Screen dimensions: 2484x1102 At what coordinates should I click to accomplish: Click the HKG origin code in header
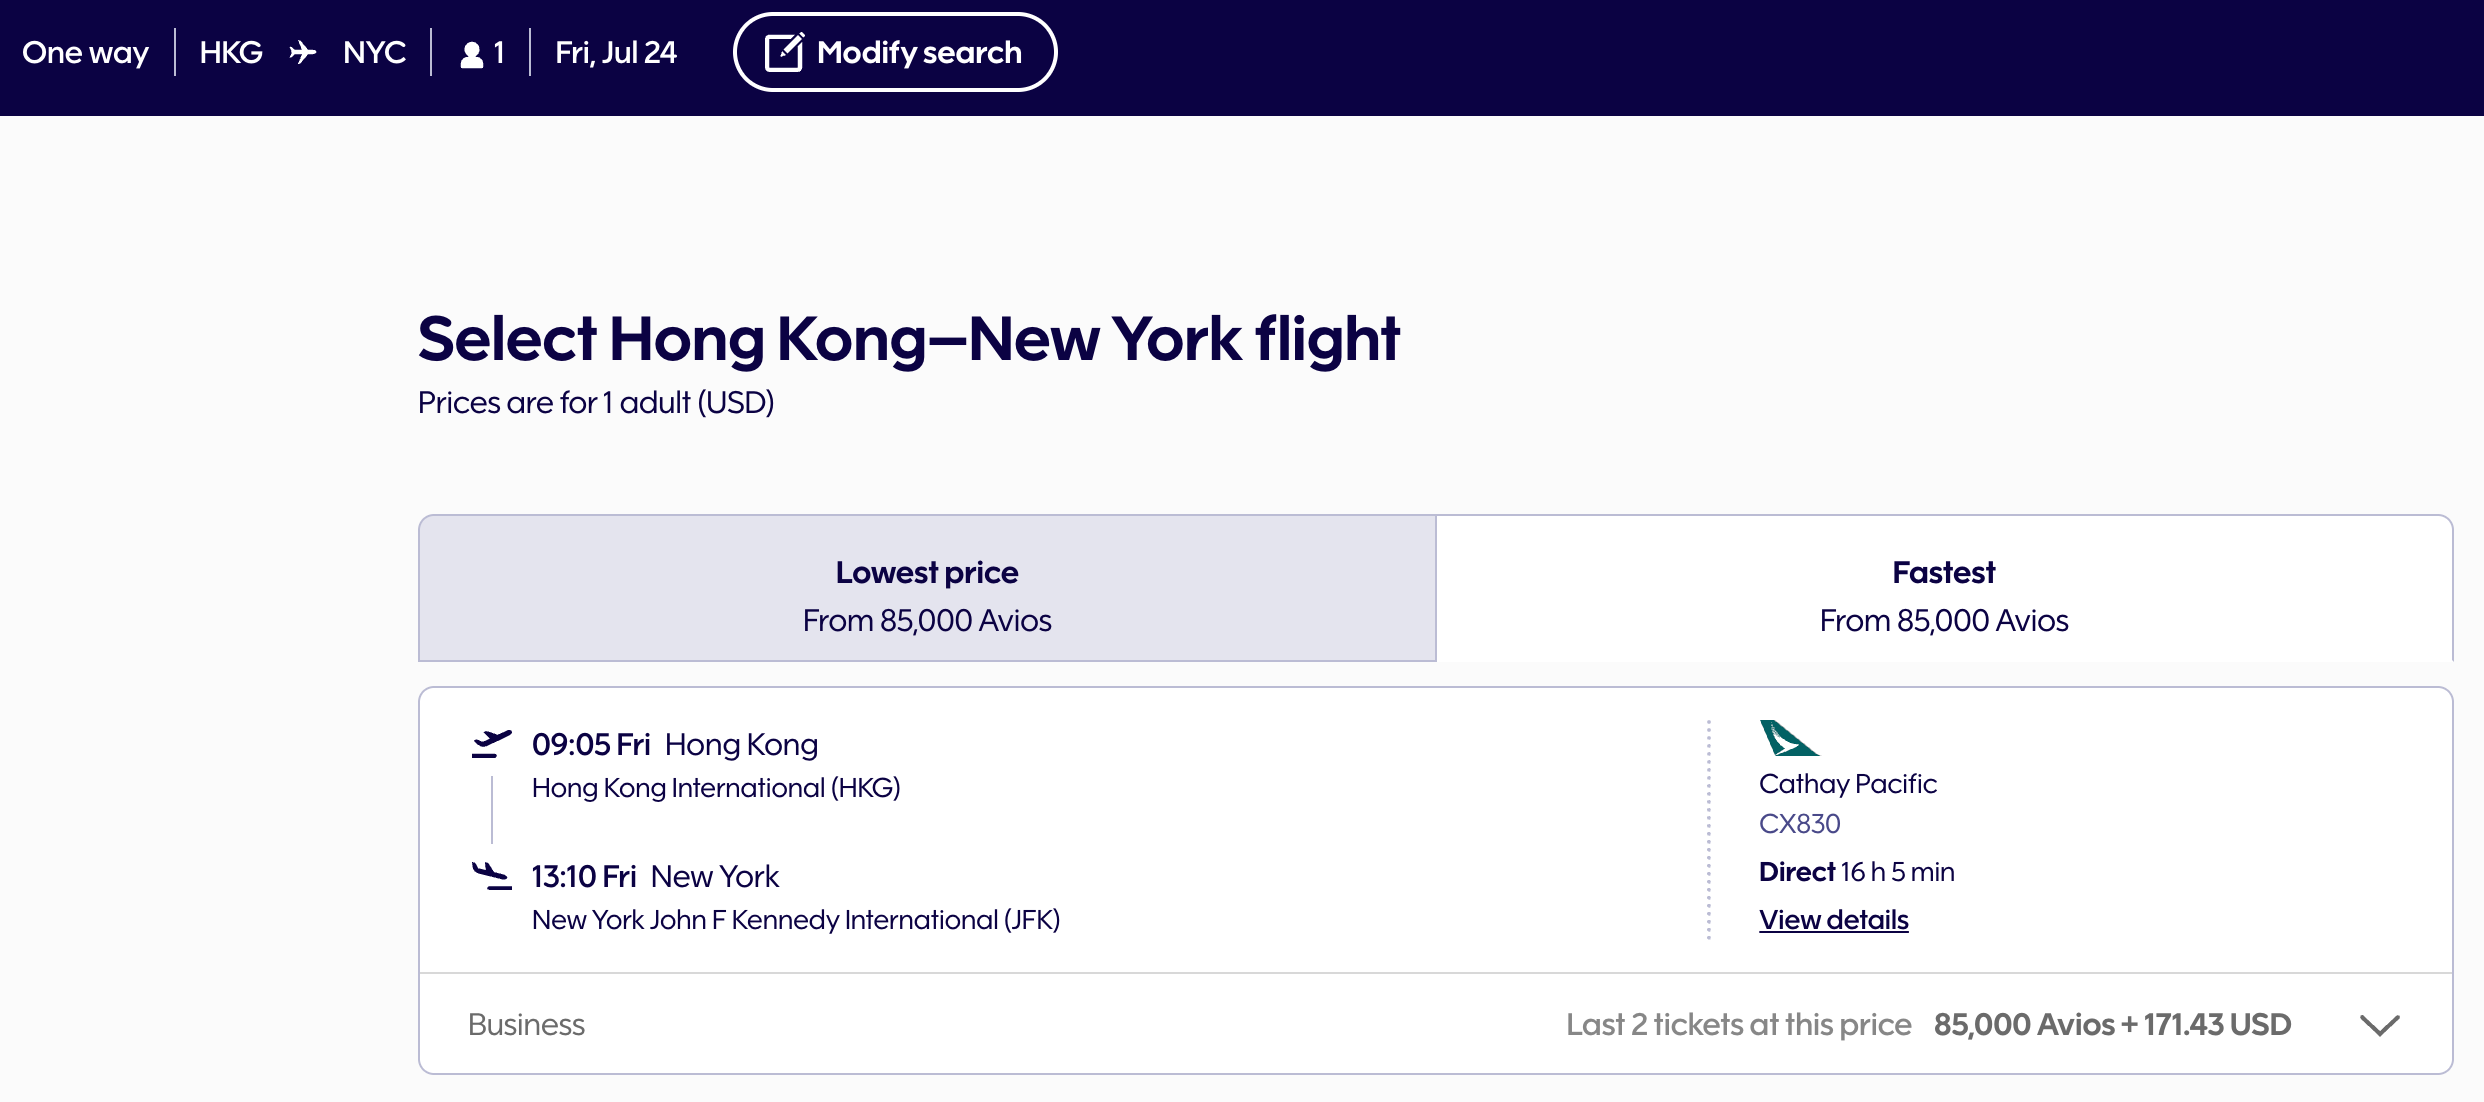pos(231,52)
